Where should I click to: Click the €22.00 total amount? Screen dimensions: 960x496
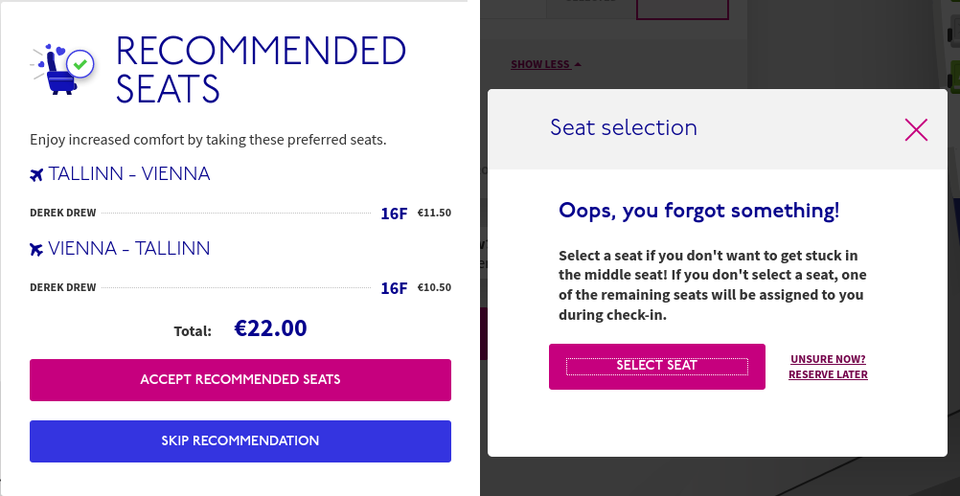tap(270, 328)
